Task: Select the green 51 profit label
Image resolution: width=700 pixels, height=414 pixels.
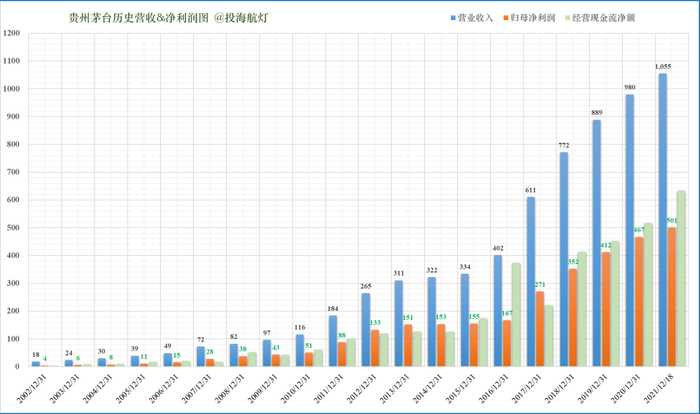Action: tap(309, 346)
